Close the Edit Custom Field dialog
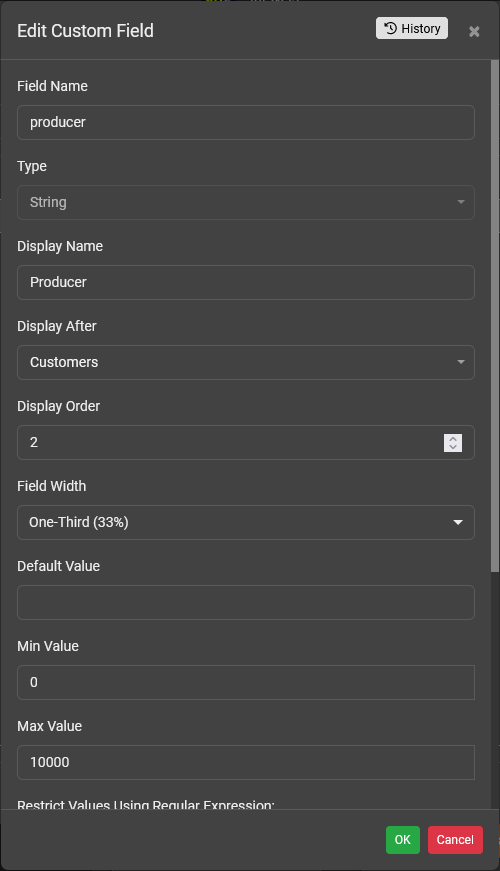500x871 pixels. point(474,32)
